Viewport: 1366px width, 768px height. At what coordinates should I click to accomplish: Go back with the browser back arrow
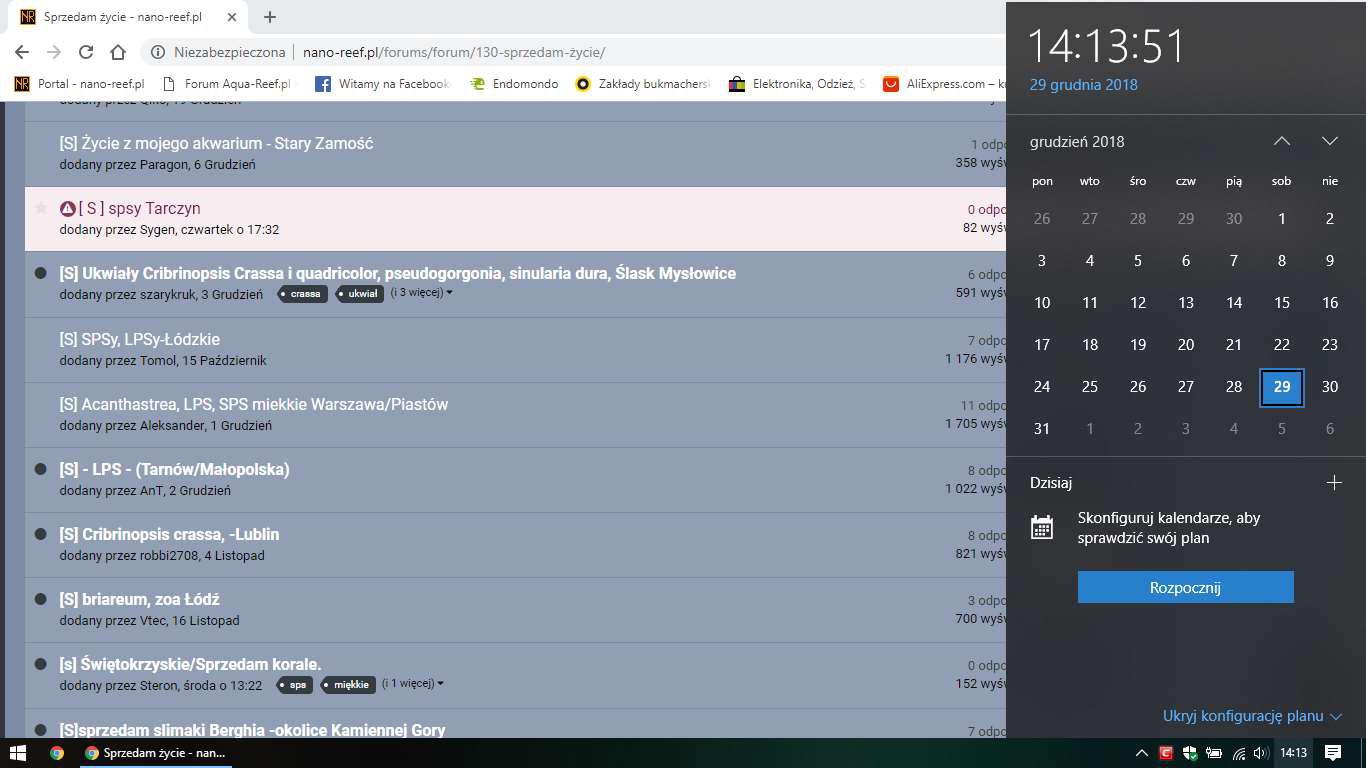point(22,52)
